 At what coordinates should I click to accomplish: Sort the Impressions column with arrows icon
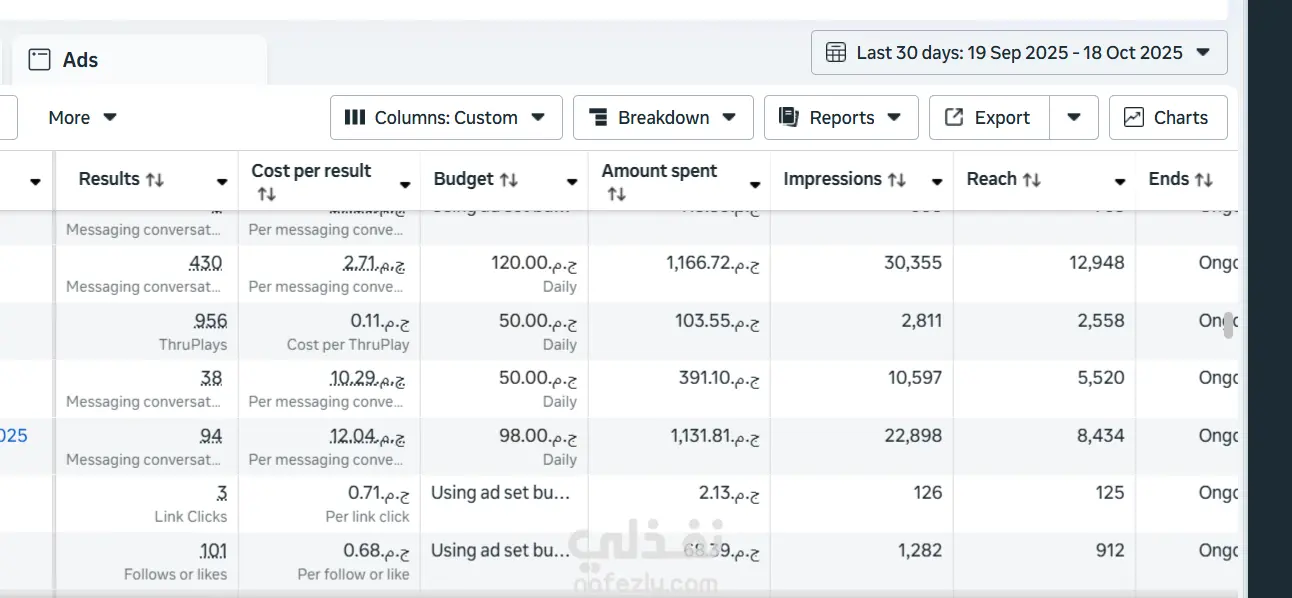897,180
